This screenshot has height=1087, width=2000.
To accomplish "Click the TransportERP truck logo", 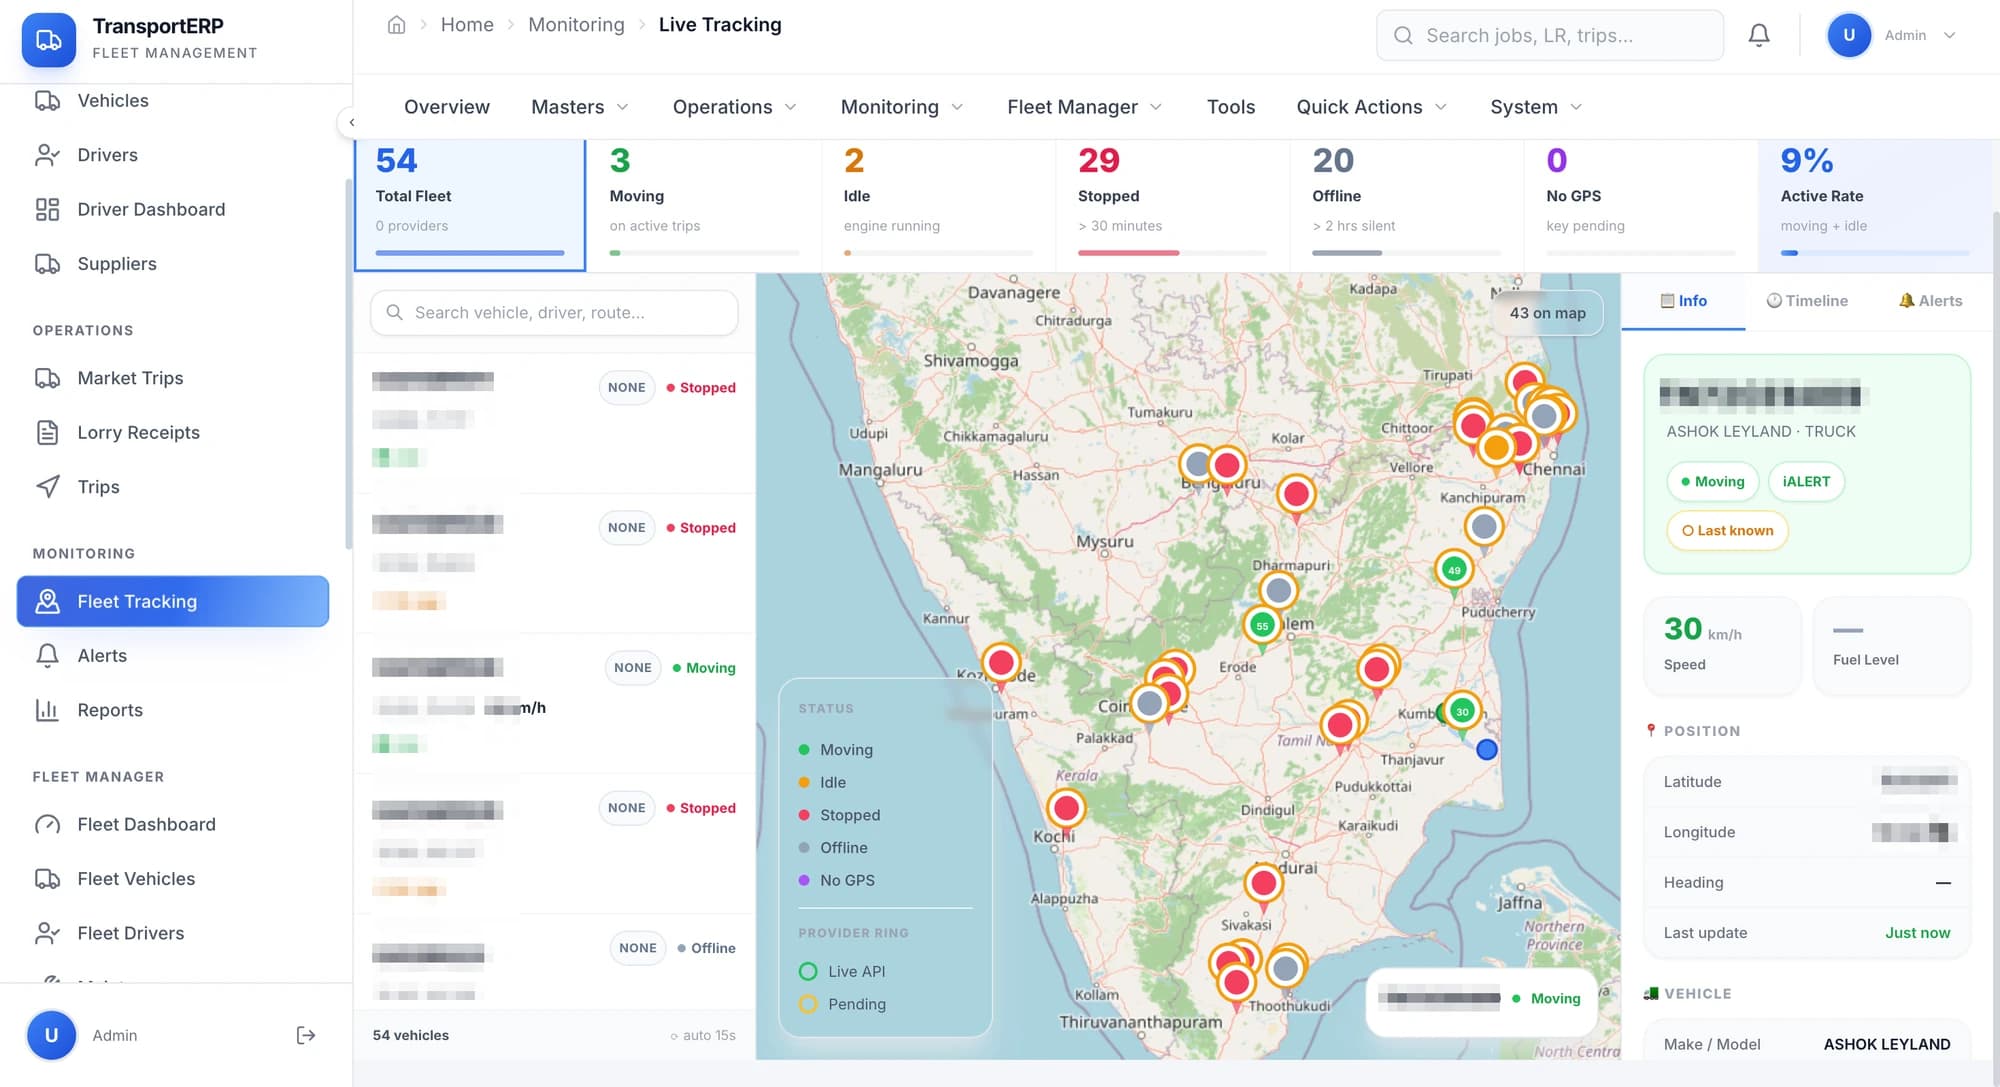I will 49,39.
